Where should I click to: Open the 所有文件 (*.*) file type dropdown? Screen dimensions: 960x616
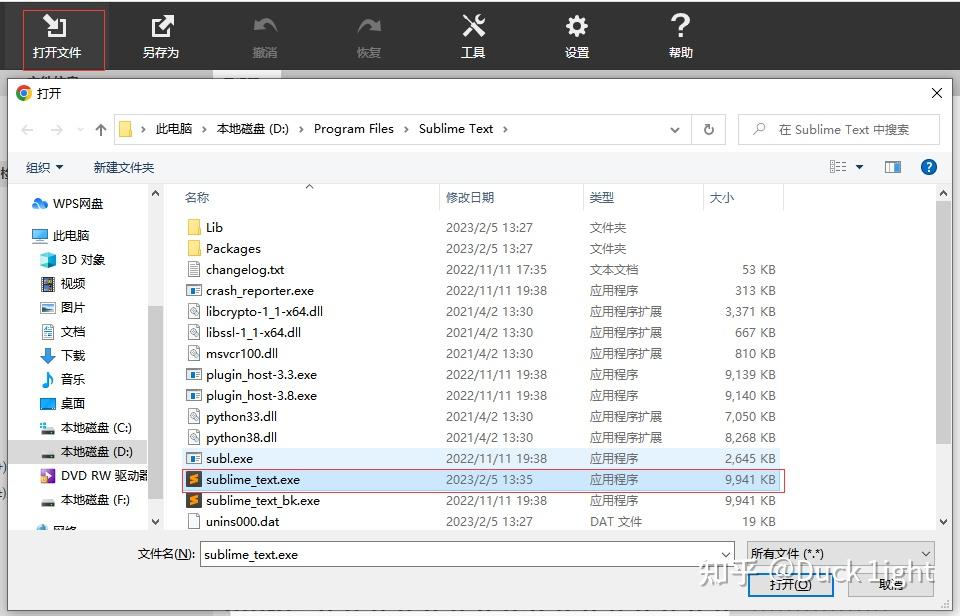(840, 553)
